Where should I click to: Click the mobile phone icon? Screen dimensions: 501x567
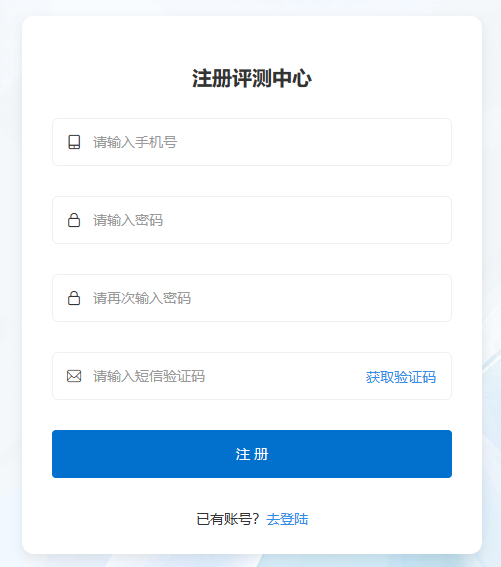click(x=74, y=142)
